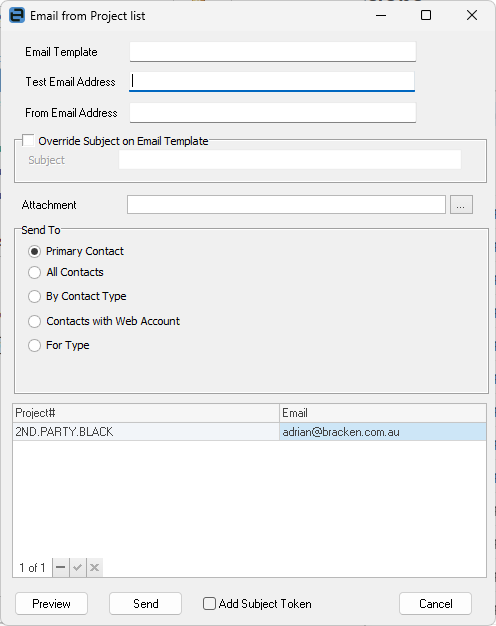Image resolution: width=496 pixels, height=626 pixels.
Task: Select Contacts with Web Account option
Action: click(x=34, y=321)
